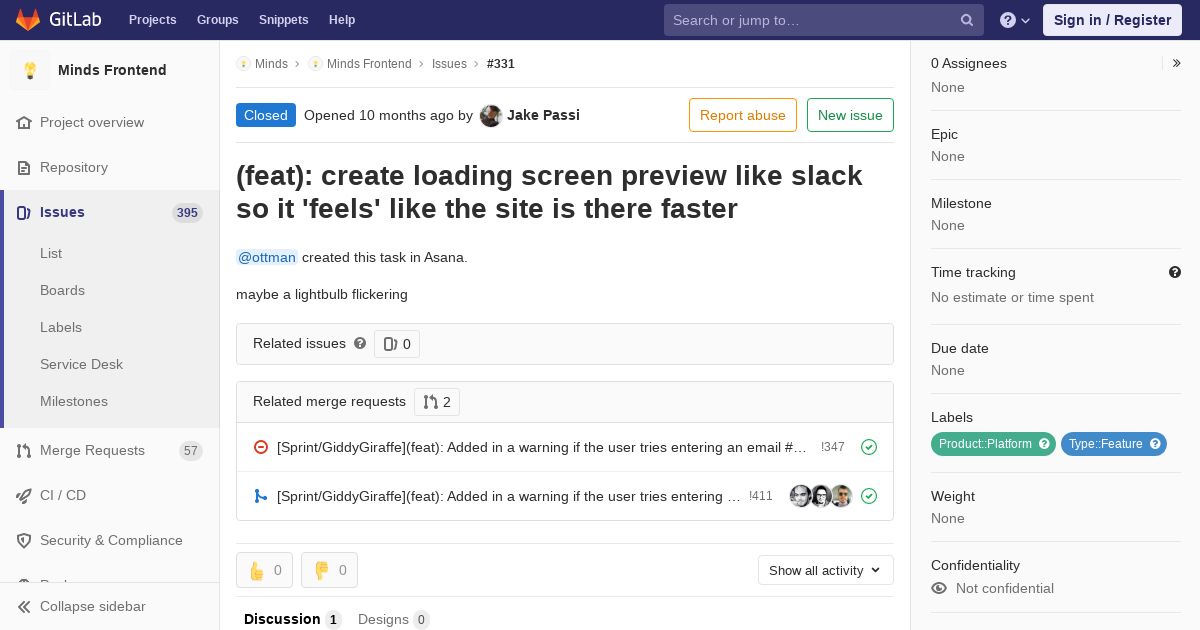Click the Sign in / Register button

(x=1112, y=20)
